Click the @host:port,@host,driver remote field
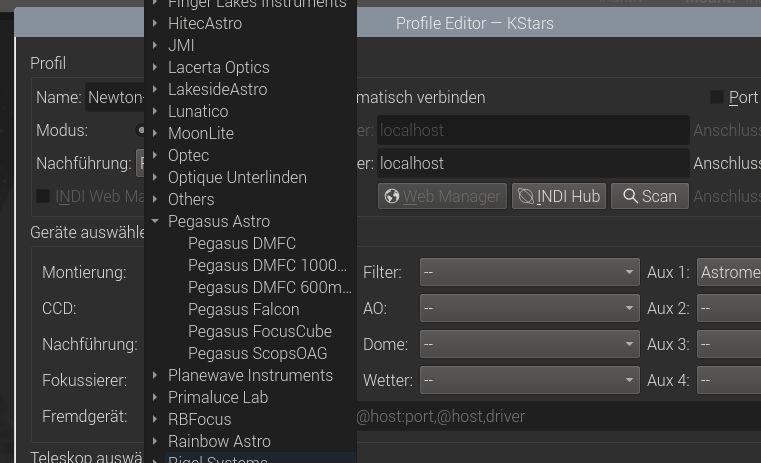The height and width of the screenshot is (463, 761). pyautogui.click(x=558, y=416)
